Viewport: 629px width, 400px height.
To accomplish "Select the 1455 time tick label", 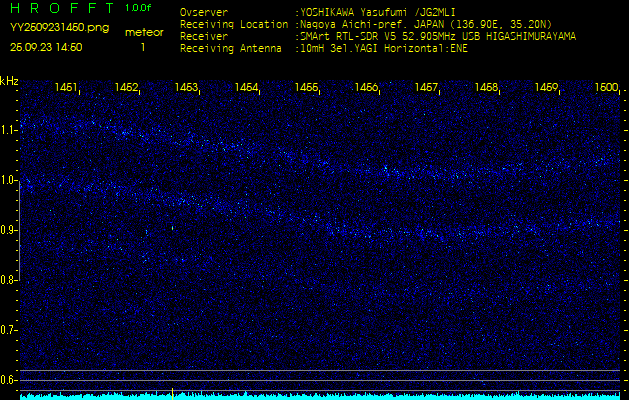I will pyautogui.click(x=307, y=88).
